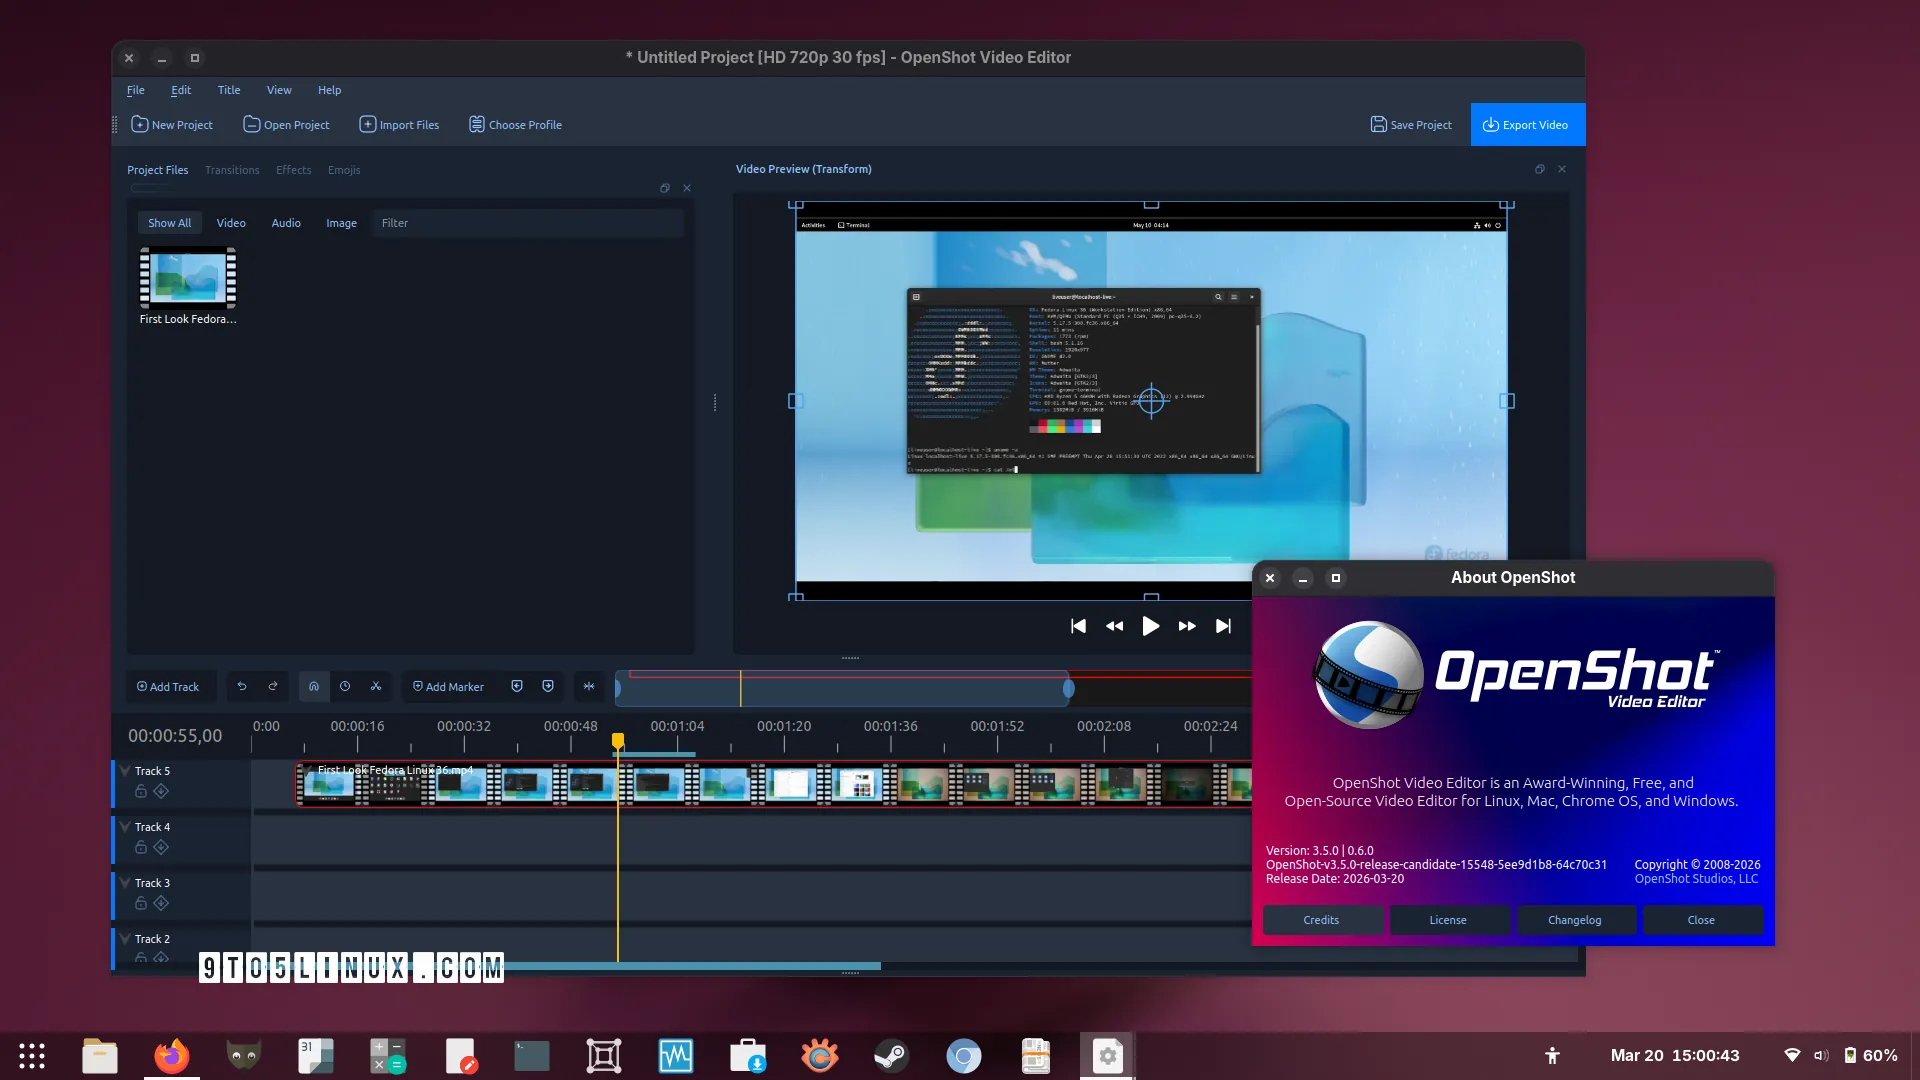Open the Changelog in About dialog

[x=1574, y=920]
